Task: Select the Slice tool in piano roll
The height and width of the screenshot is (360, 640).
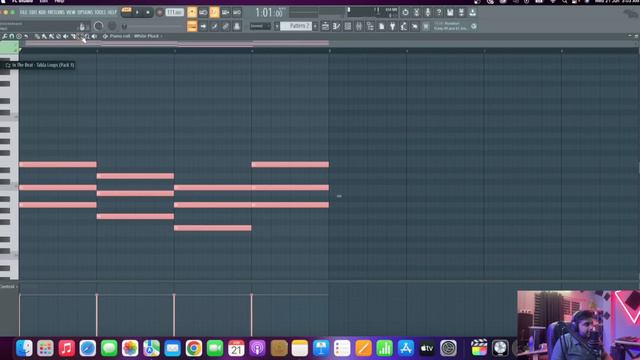Action: [73, 36]
